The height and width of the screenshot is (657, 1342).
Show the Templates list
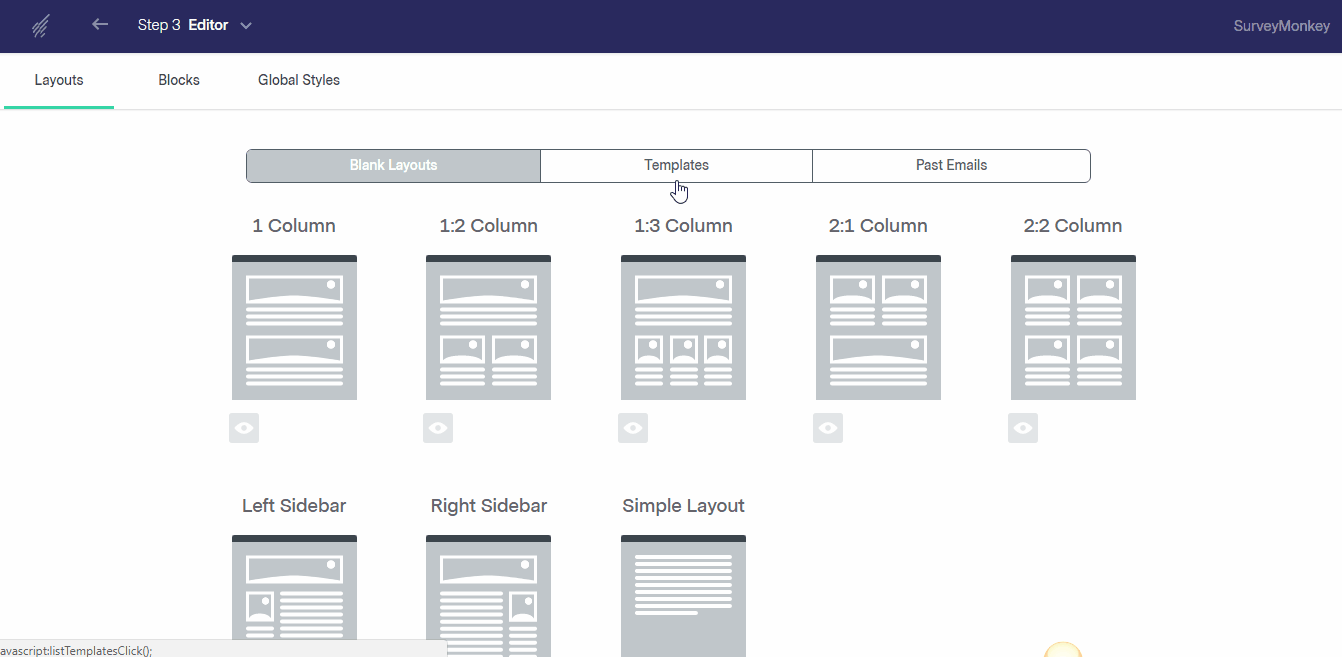point(677,166)
